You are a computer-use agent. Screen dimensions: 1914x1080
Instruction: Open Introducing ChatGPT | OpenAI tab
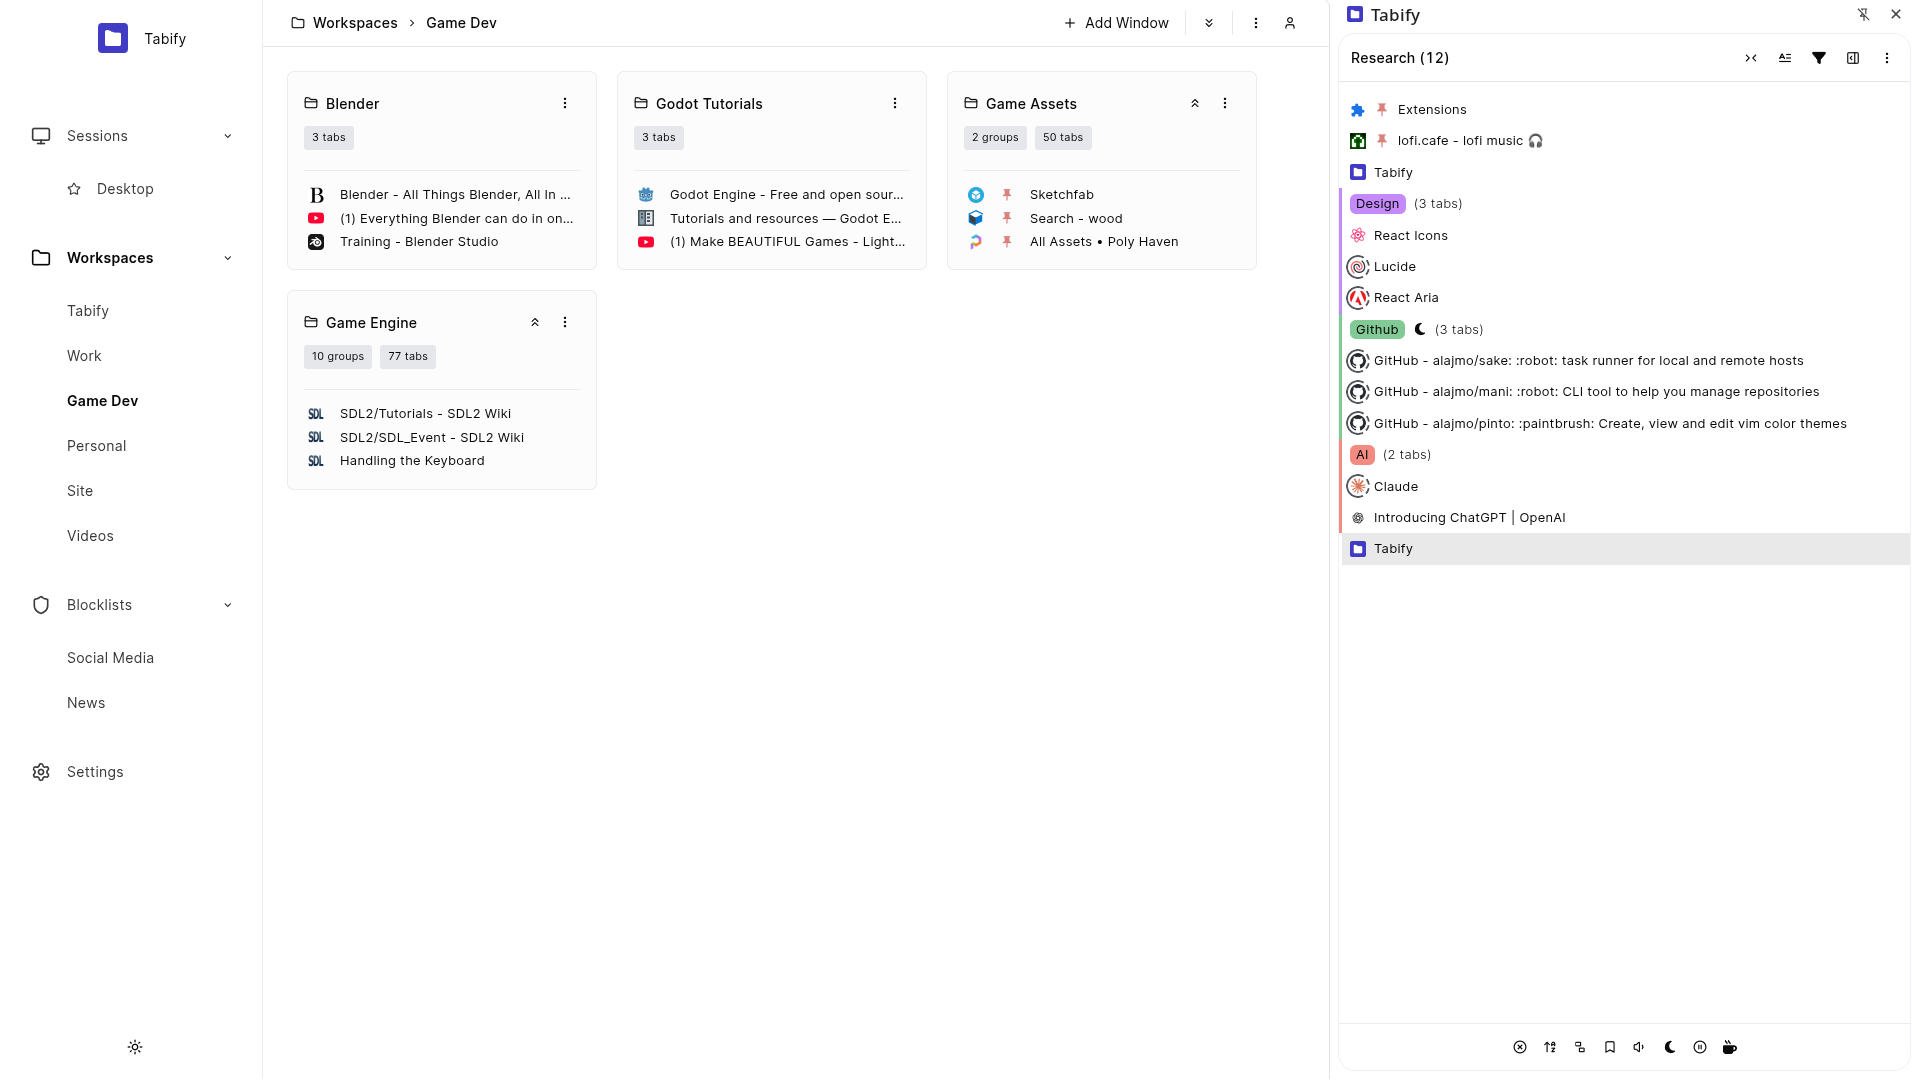click(1625, 518)
